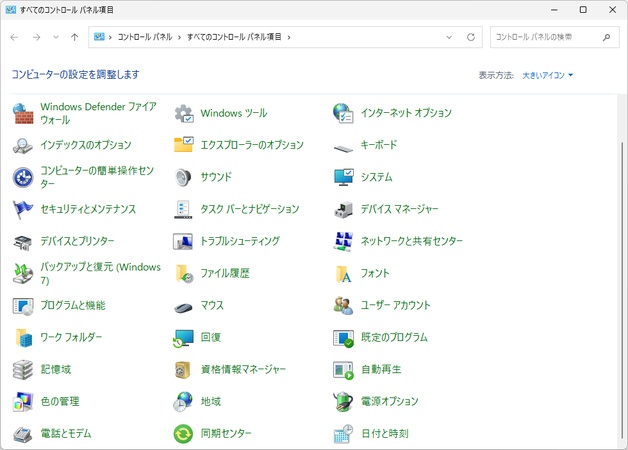
Task: Expand chevron after コントロール パネル breadcrumb
Action: (x=179, y=37)
